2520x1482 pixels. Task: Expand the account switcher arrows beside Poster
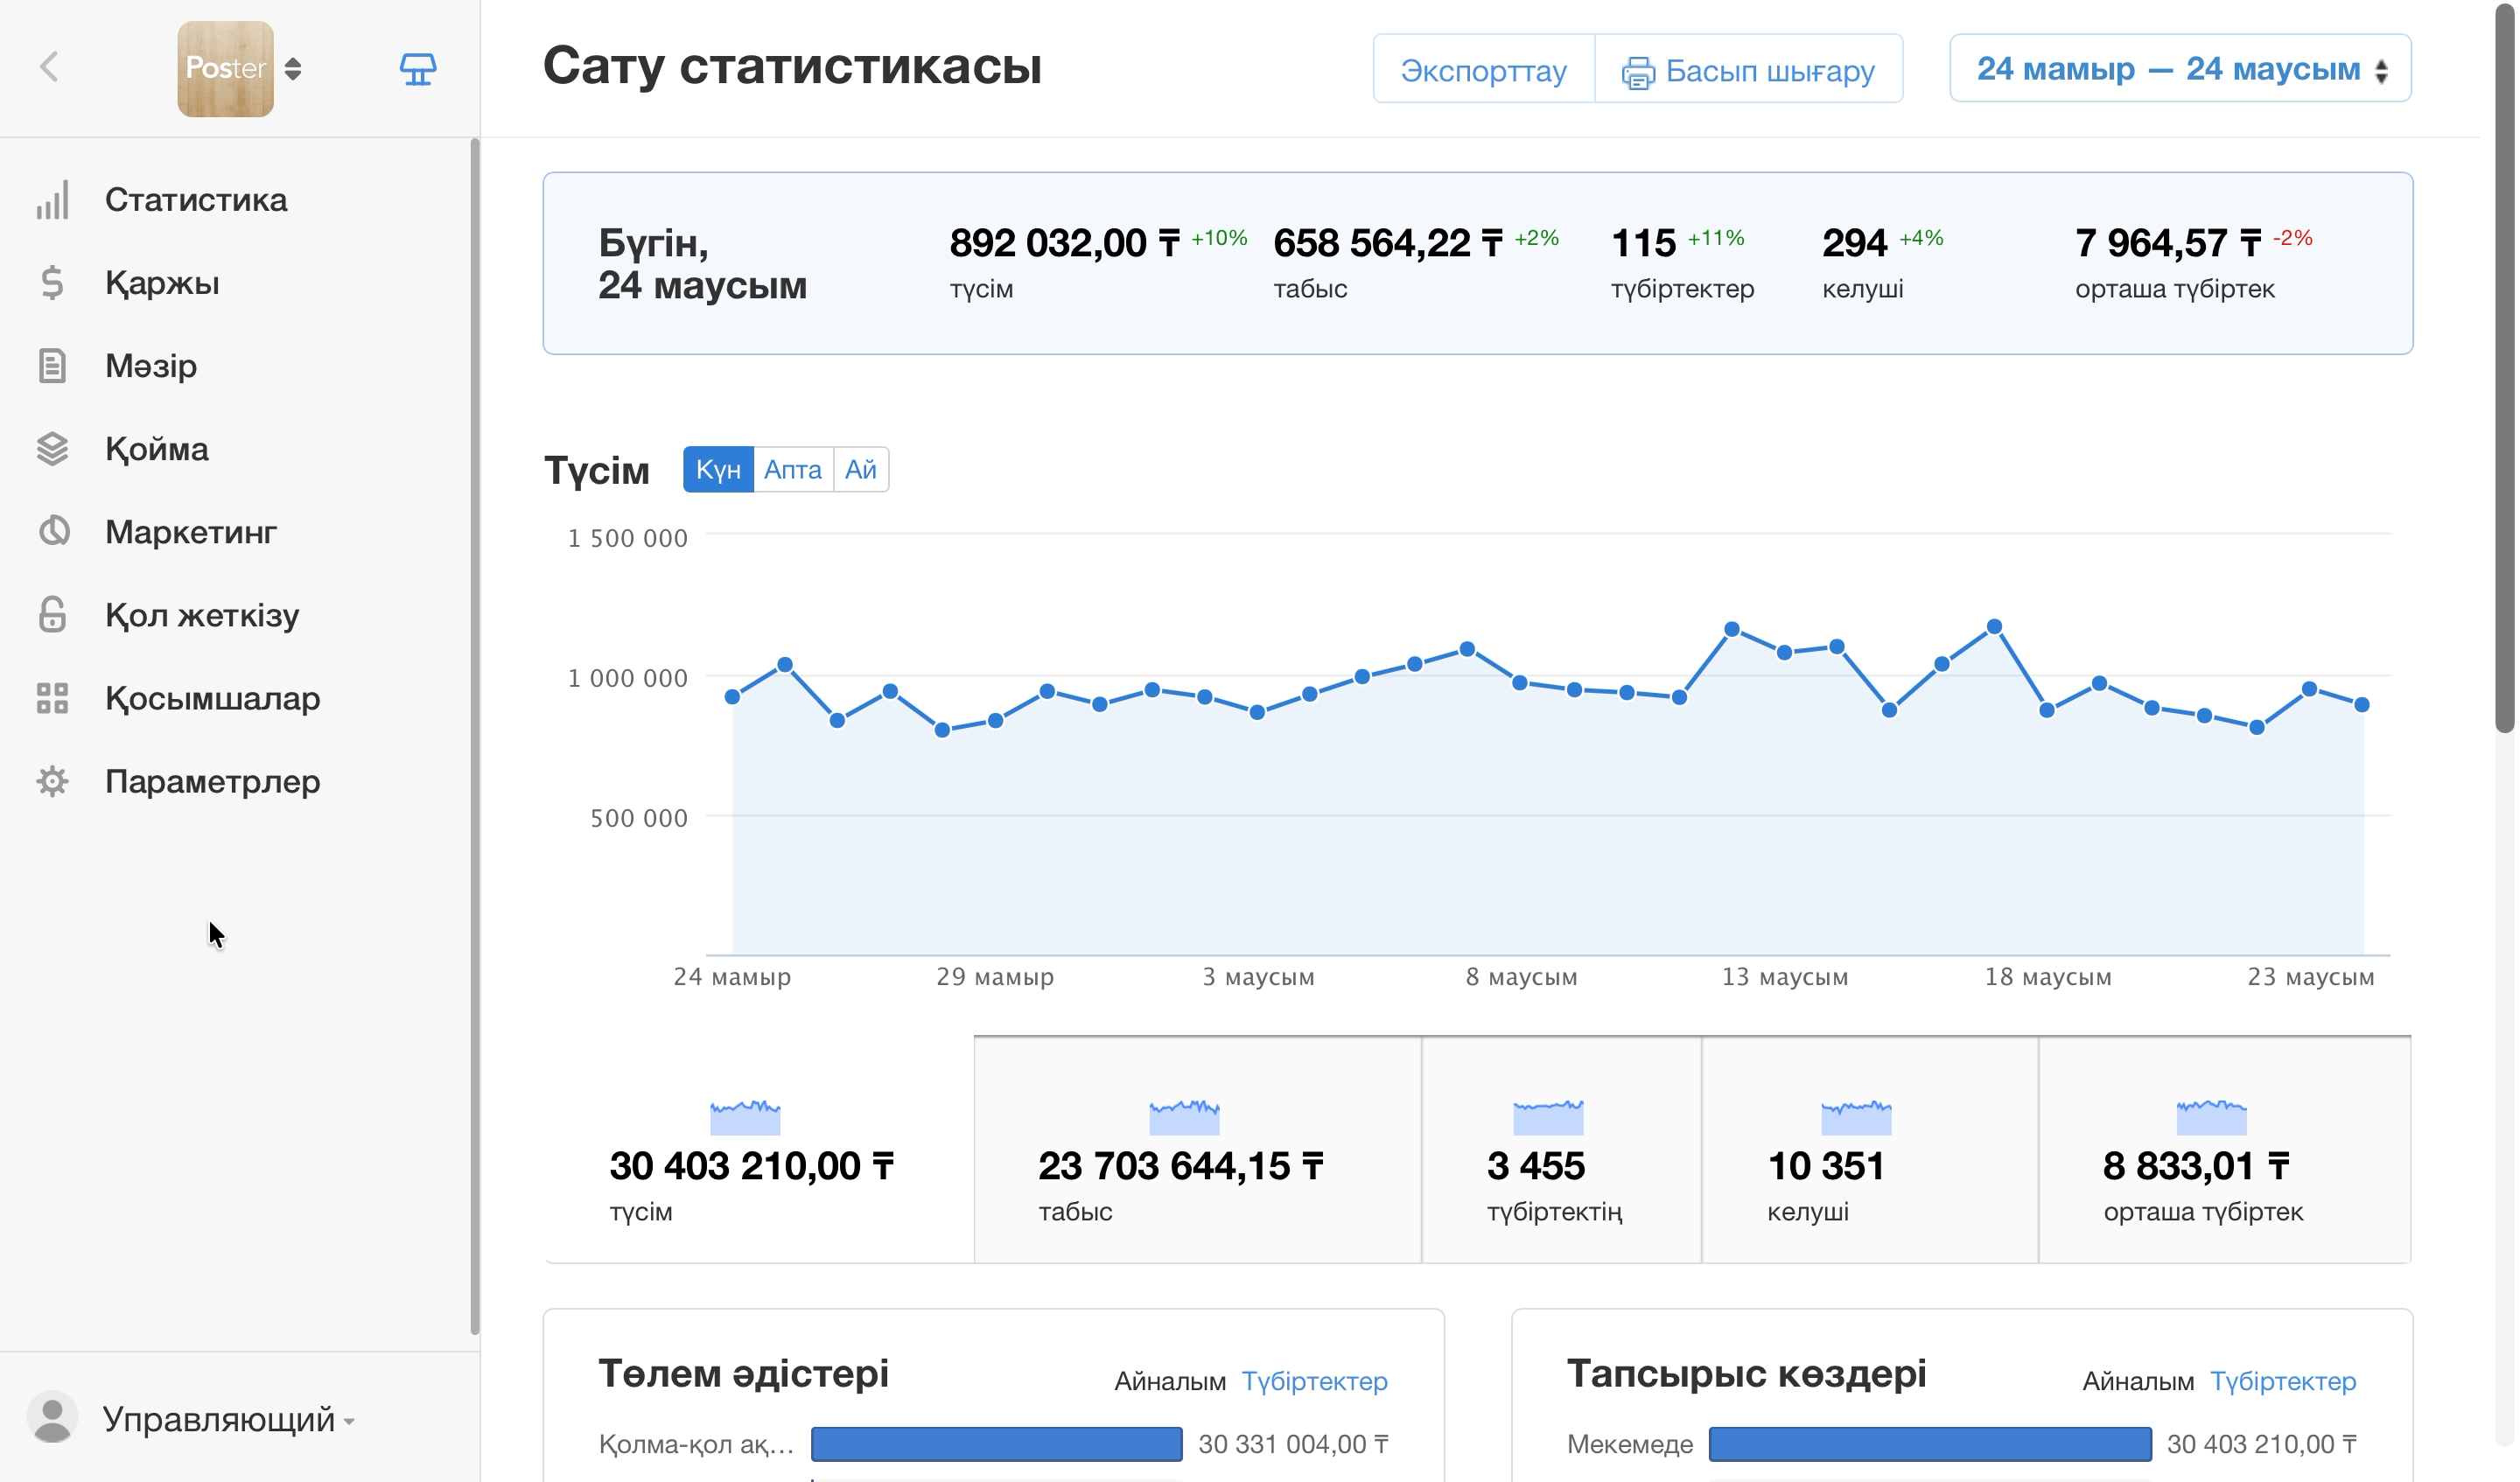[x=293, y=68]
